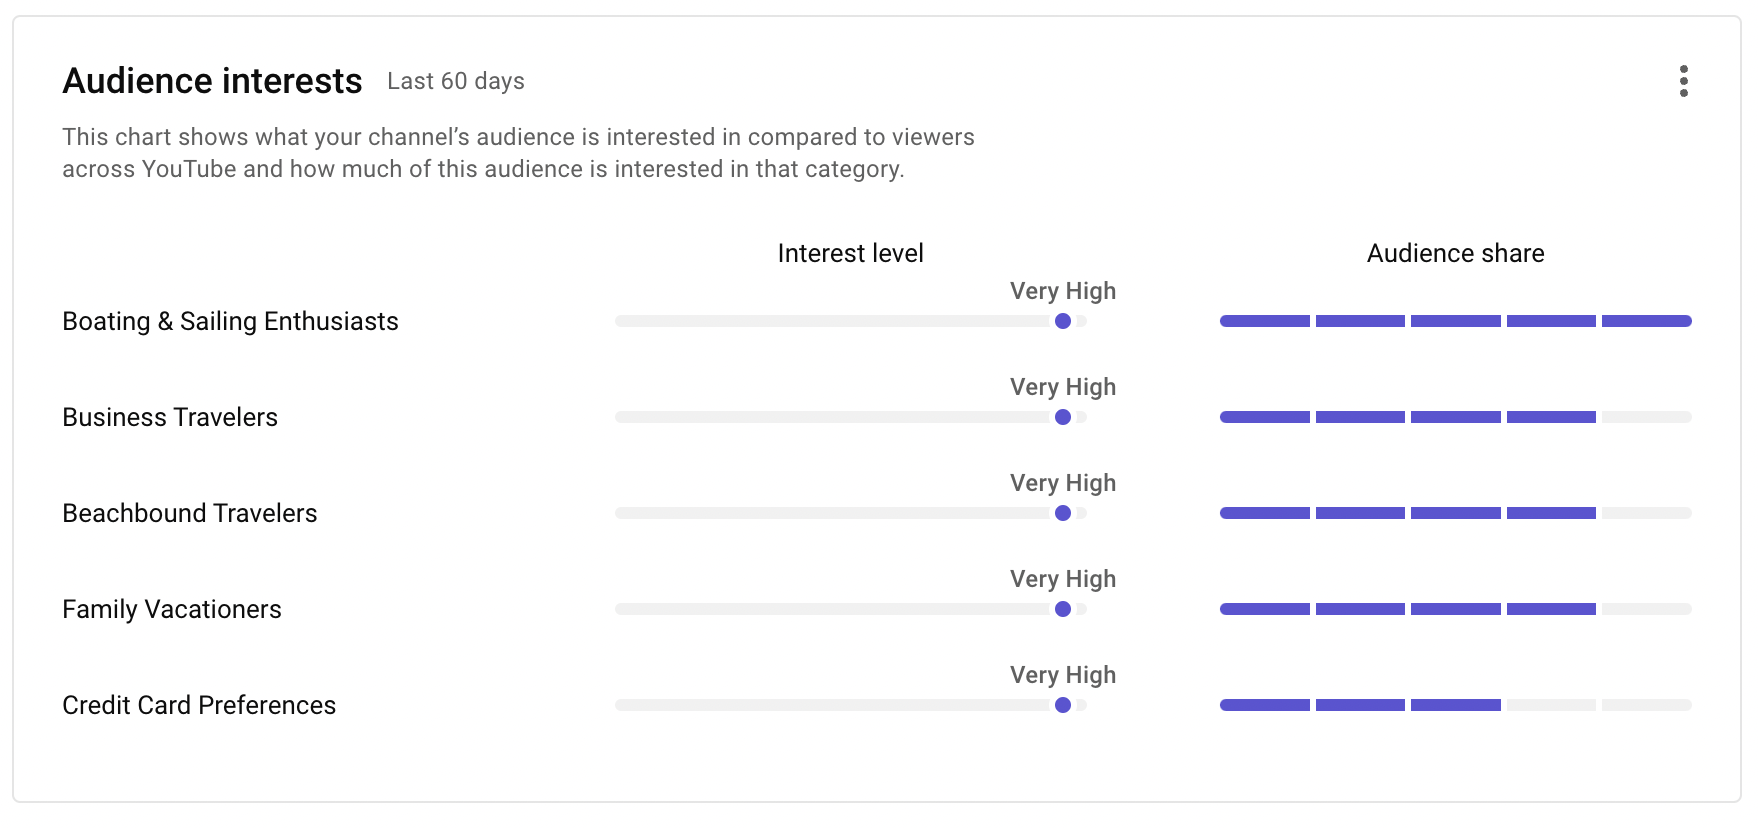Click the Boating & Sailing Enthusiasts label
The width and height of the screenshot is (1758, 828).
230,321
